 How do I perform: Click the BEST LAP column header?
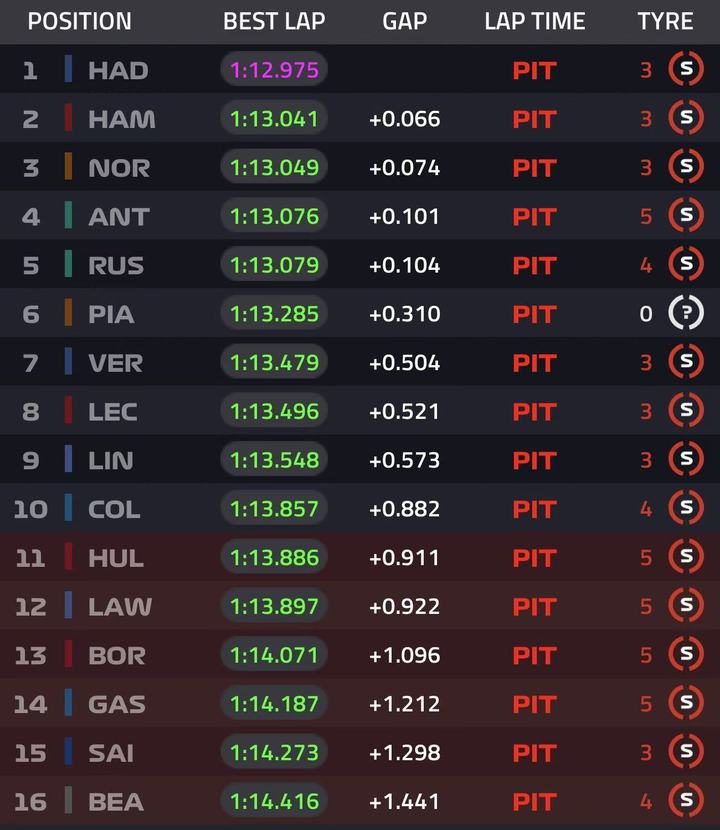(274, 21)
